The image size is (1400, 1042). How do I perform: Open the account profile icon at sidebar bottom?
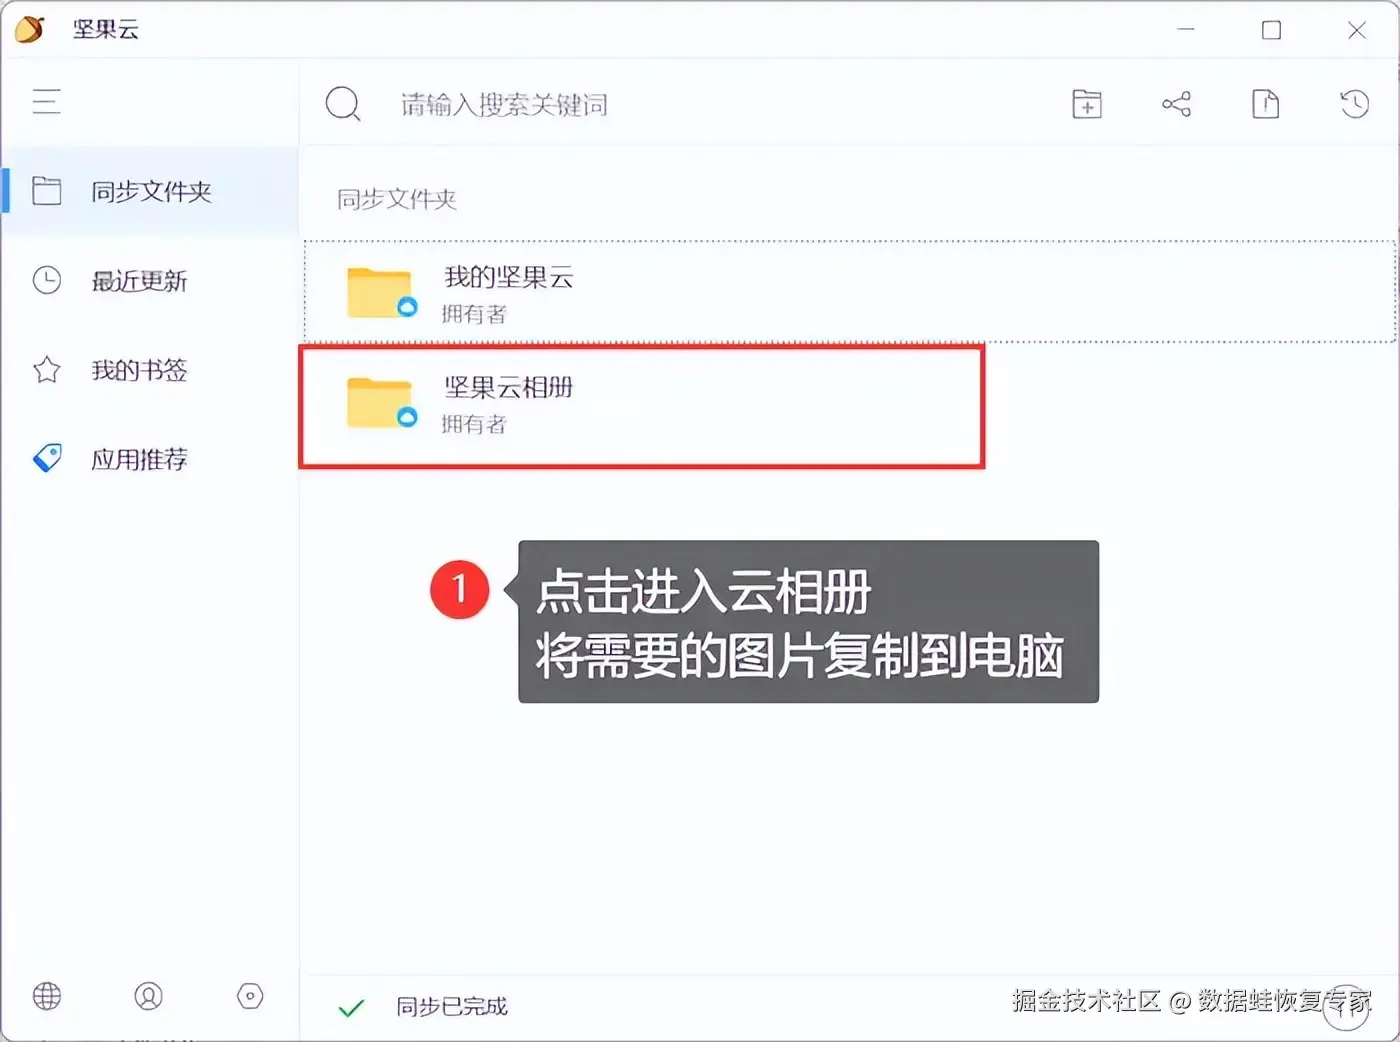click(148, 996)
